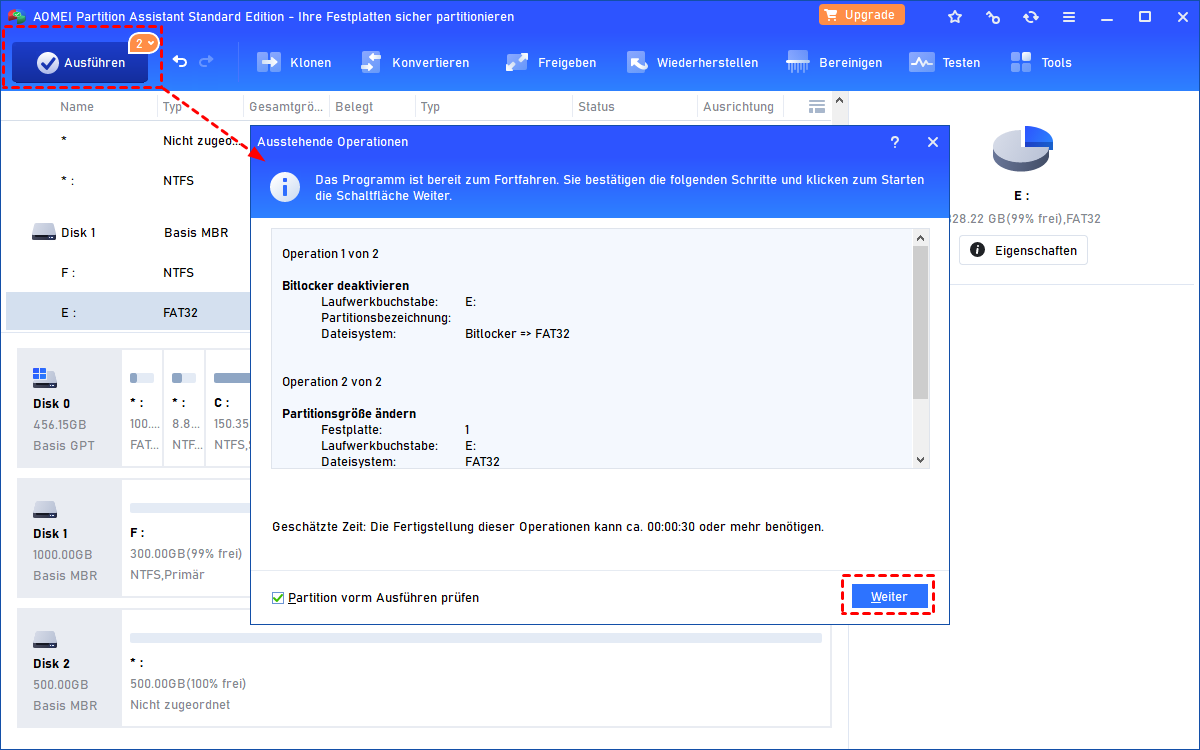Click the Disk 0 456.15GB disk tile
Image resolution: width=1200 pixels, height=750 pixels.
(68, 406)
